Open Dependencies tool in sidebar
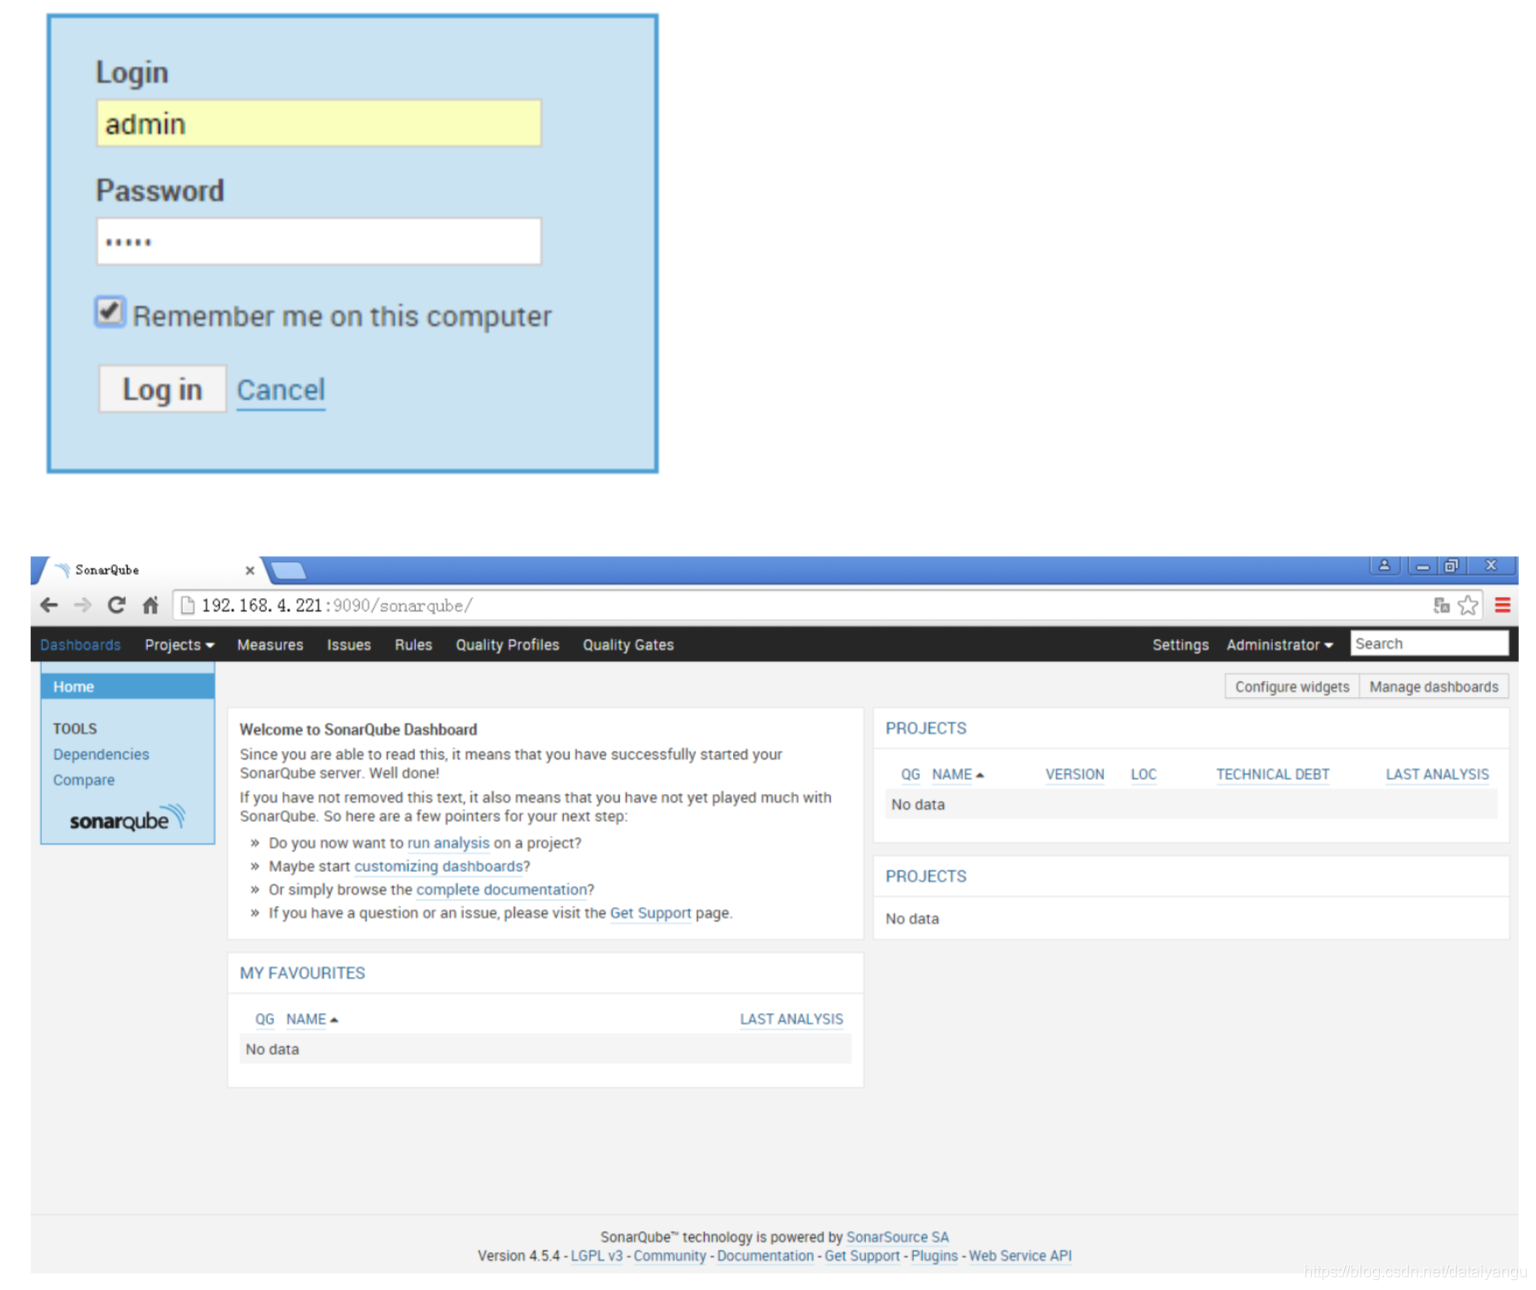This screenshot has height=1290, width=1536. pos(101,754)
